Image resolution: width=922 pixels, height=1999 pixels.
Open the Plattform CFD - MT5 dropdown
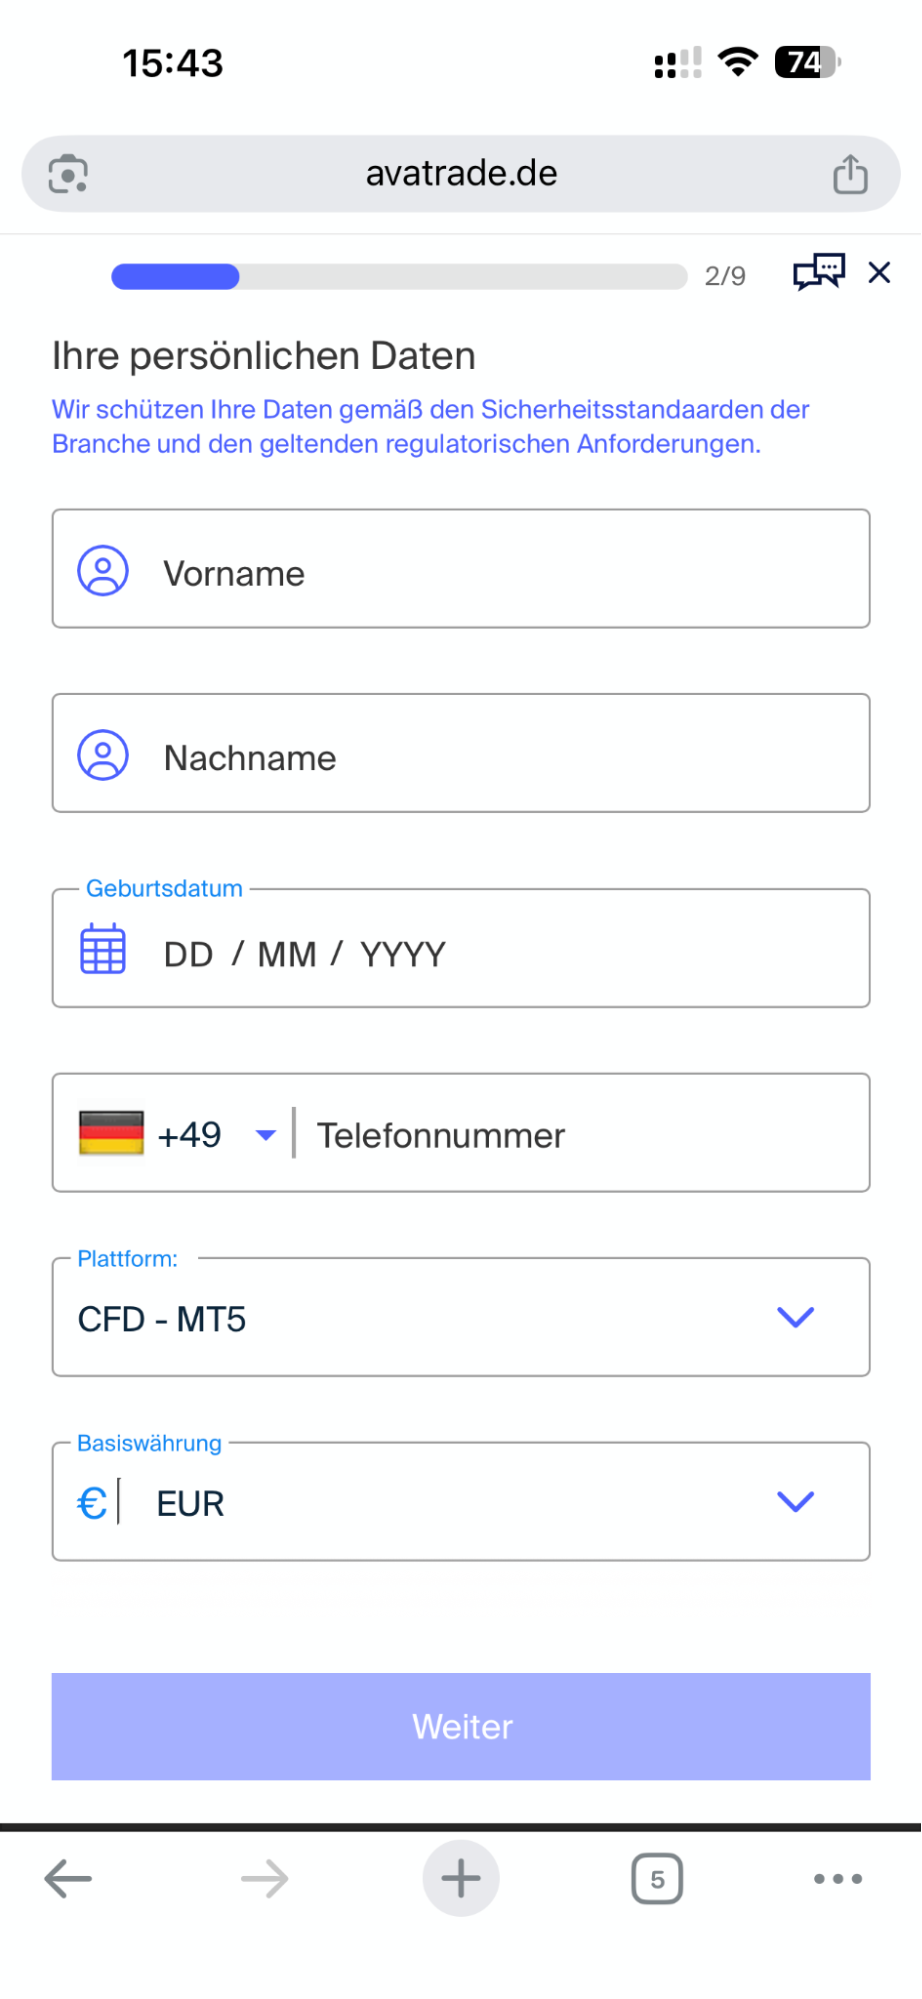pos(461,1318)
